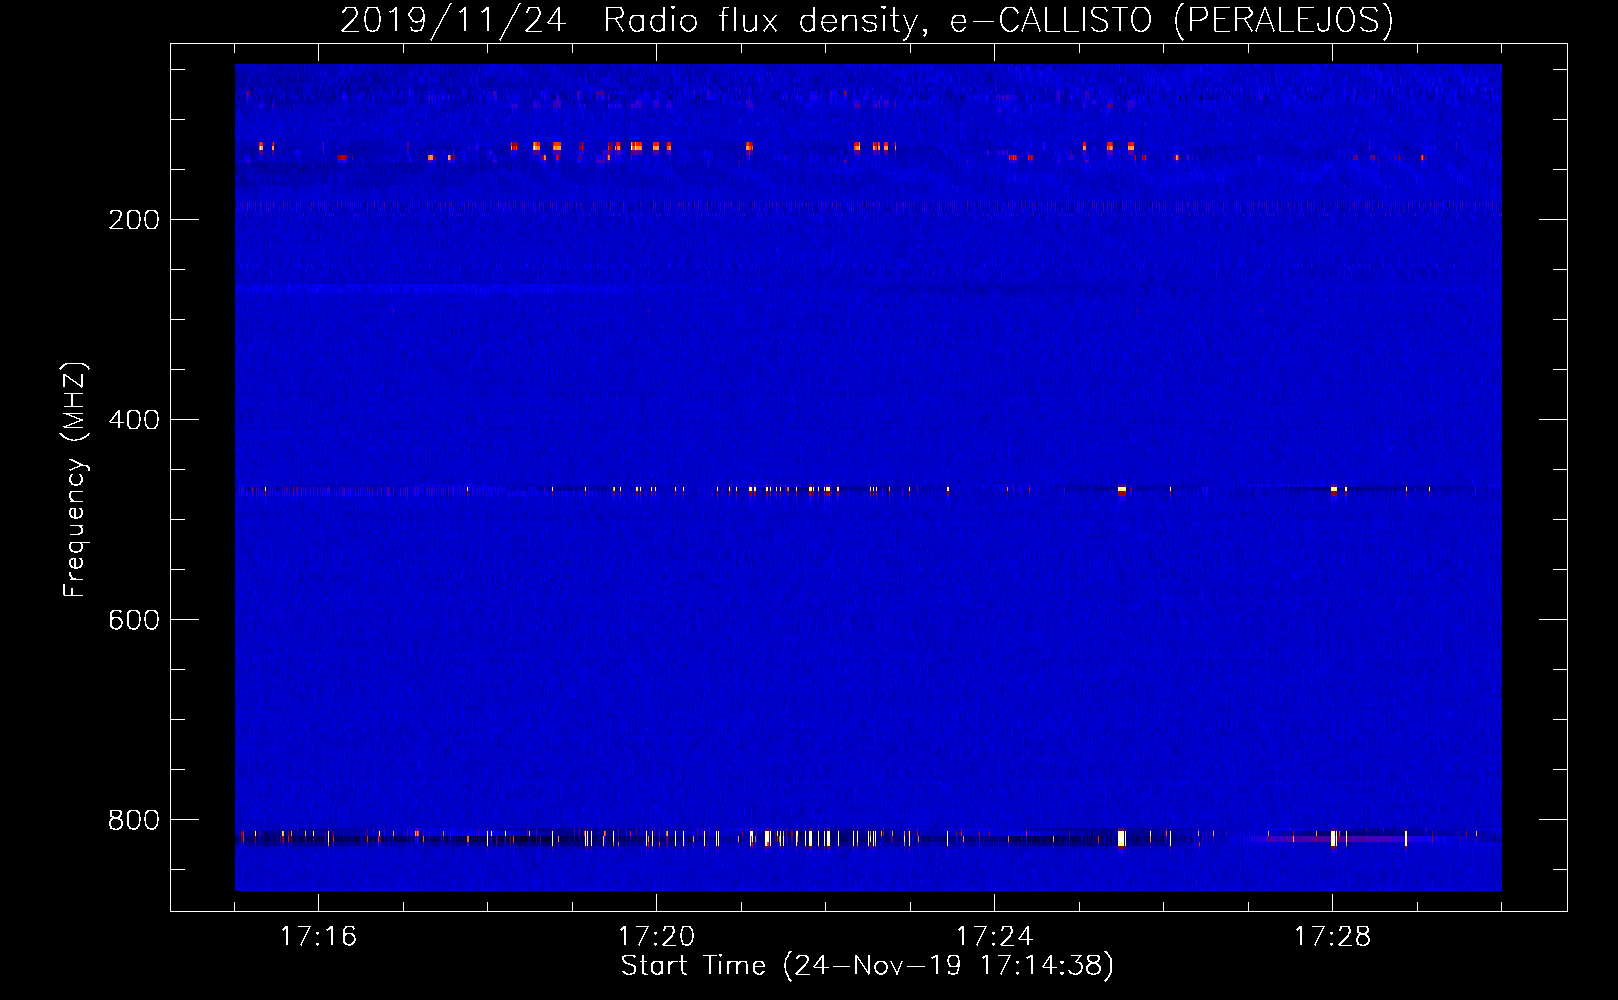Click the 600 frequency tick label

point(134,620)
